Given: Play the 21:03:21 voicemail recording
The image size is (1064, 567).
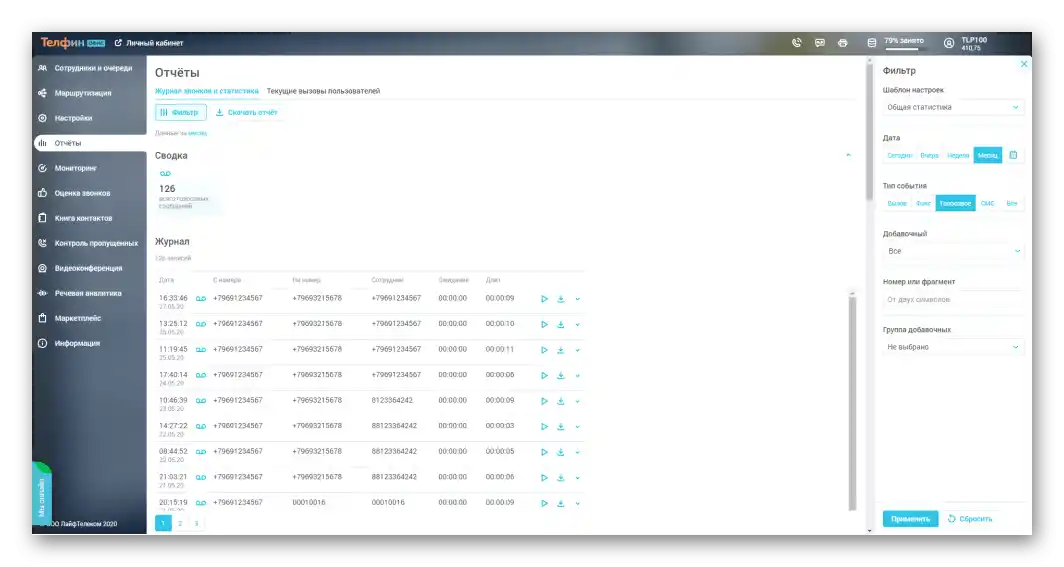Looking at the screenshot, I should [544, 478].
